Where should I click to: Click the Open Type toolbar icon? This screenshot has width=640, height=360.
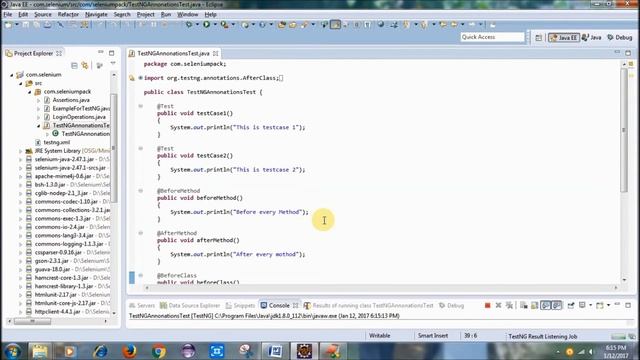(x=282, y=25)
